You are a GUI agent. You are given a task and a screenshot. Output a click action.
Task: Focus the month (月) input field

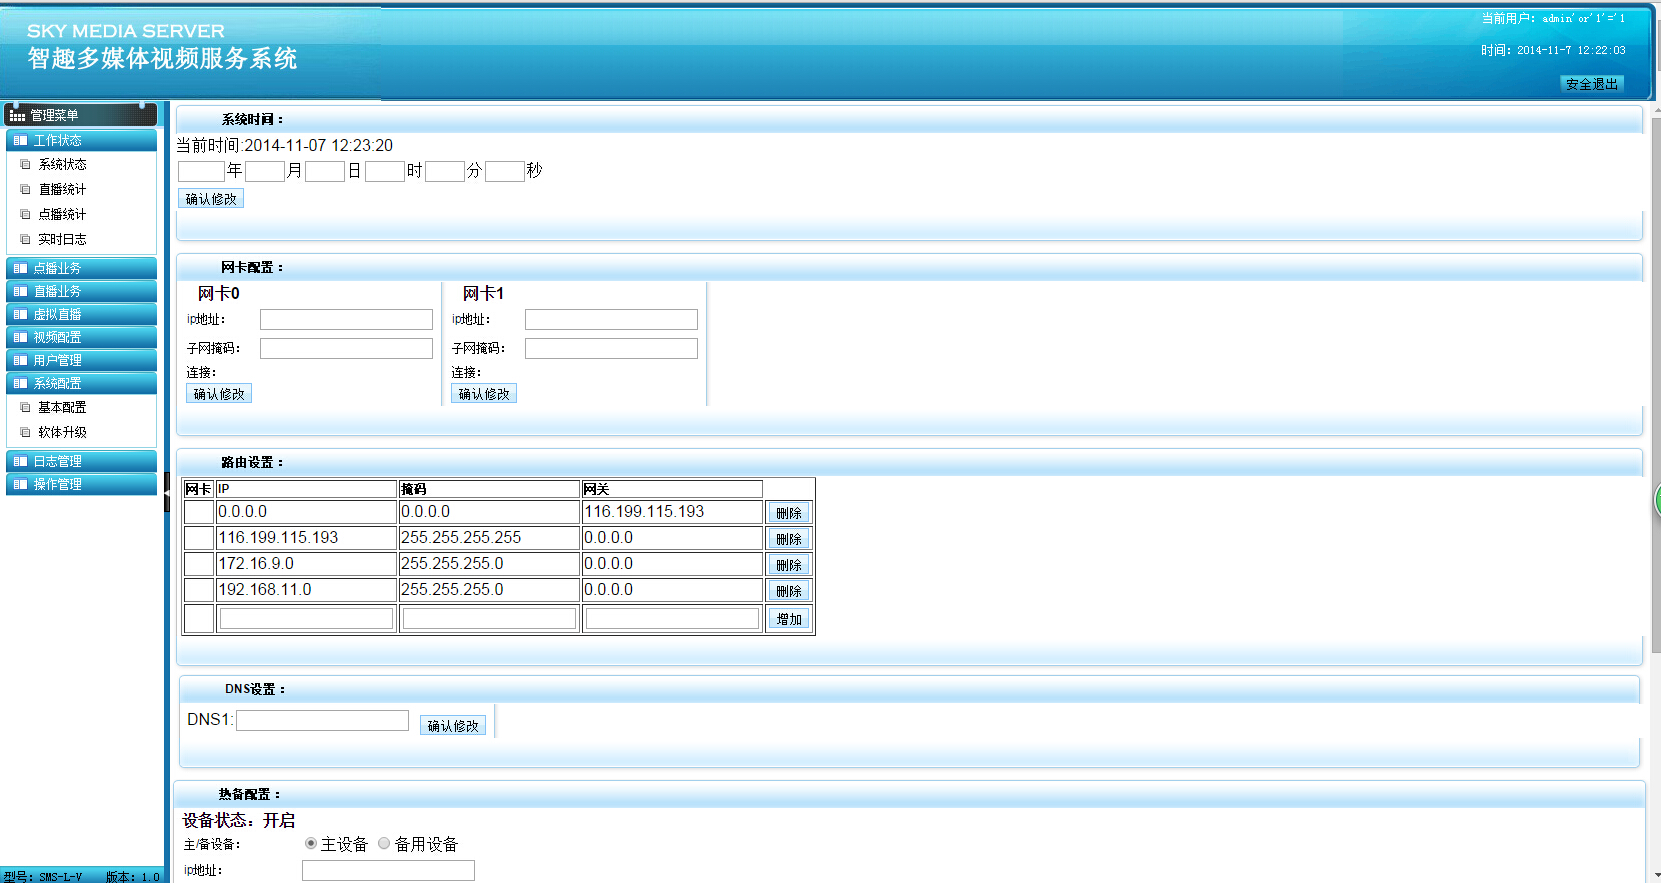coord(265,171)
